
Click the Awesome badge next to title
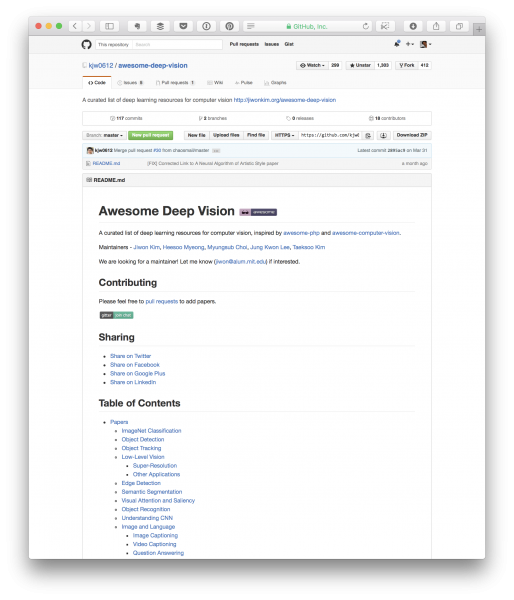(x=258, y=212)
